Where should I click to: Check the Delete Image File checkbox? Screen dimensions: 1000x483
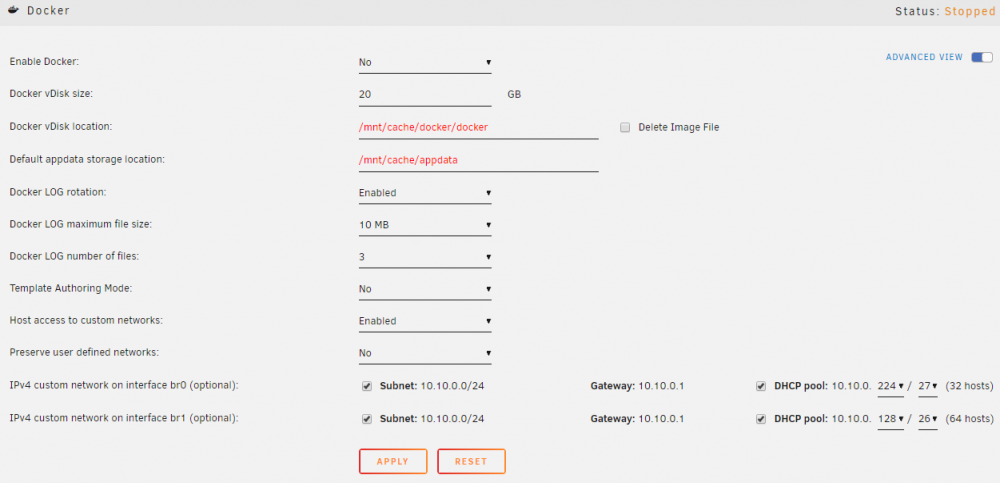point(625,128)
